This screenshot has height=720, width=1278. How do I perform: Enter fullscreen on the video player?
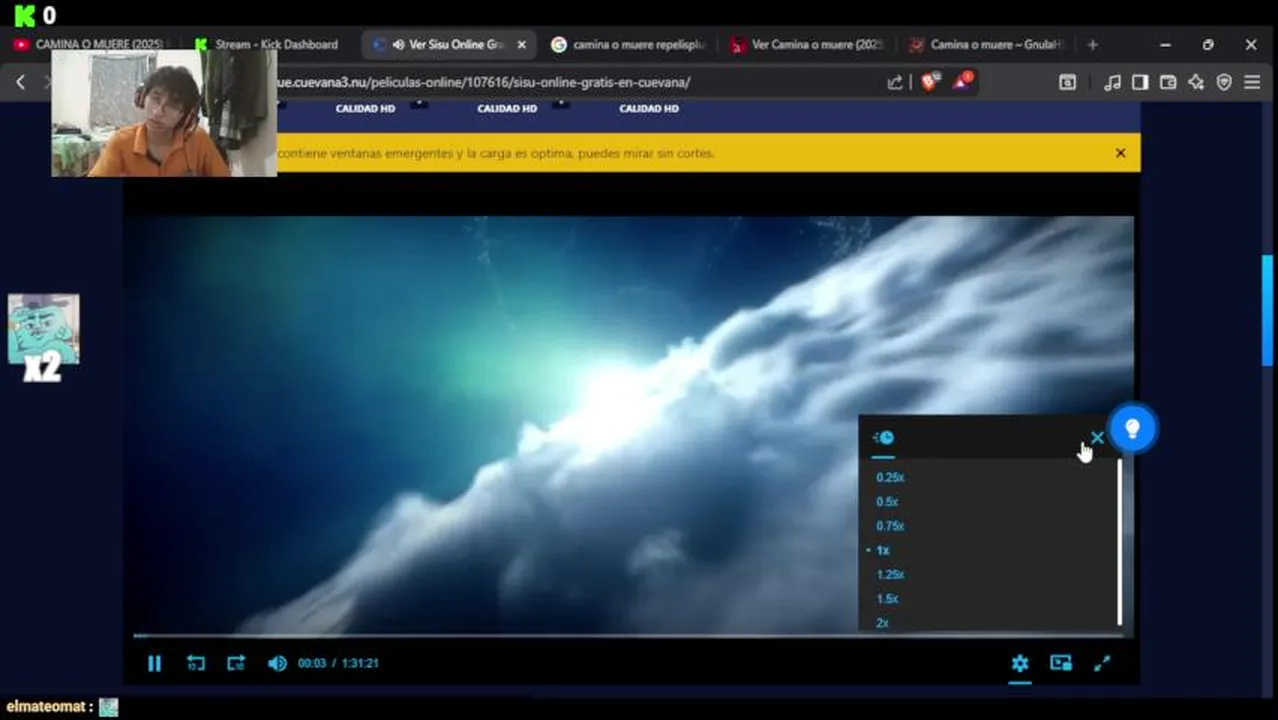(x=1102, y=663)
